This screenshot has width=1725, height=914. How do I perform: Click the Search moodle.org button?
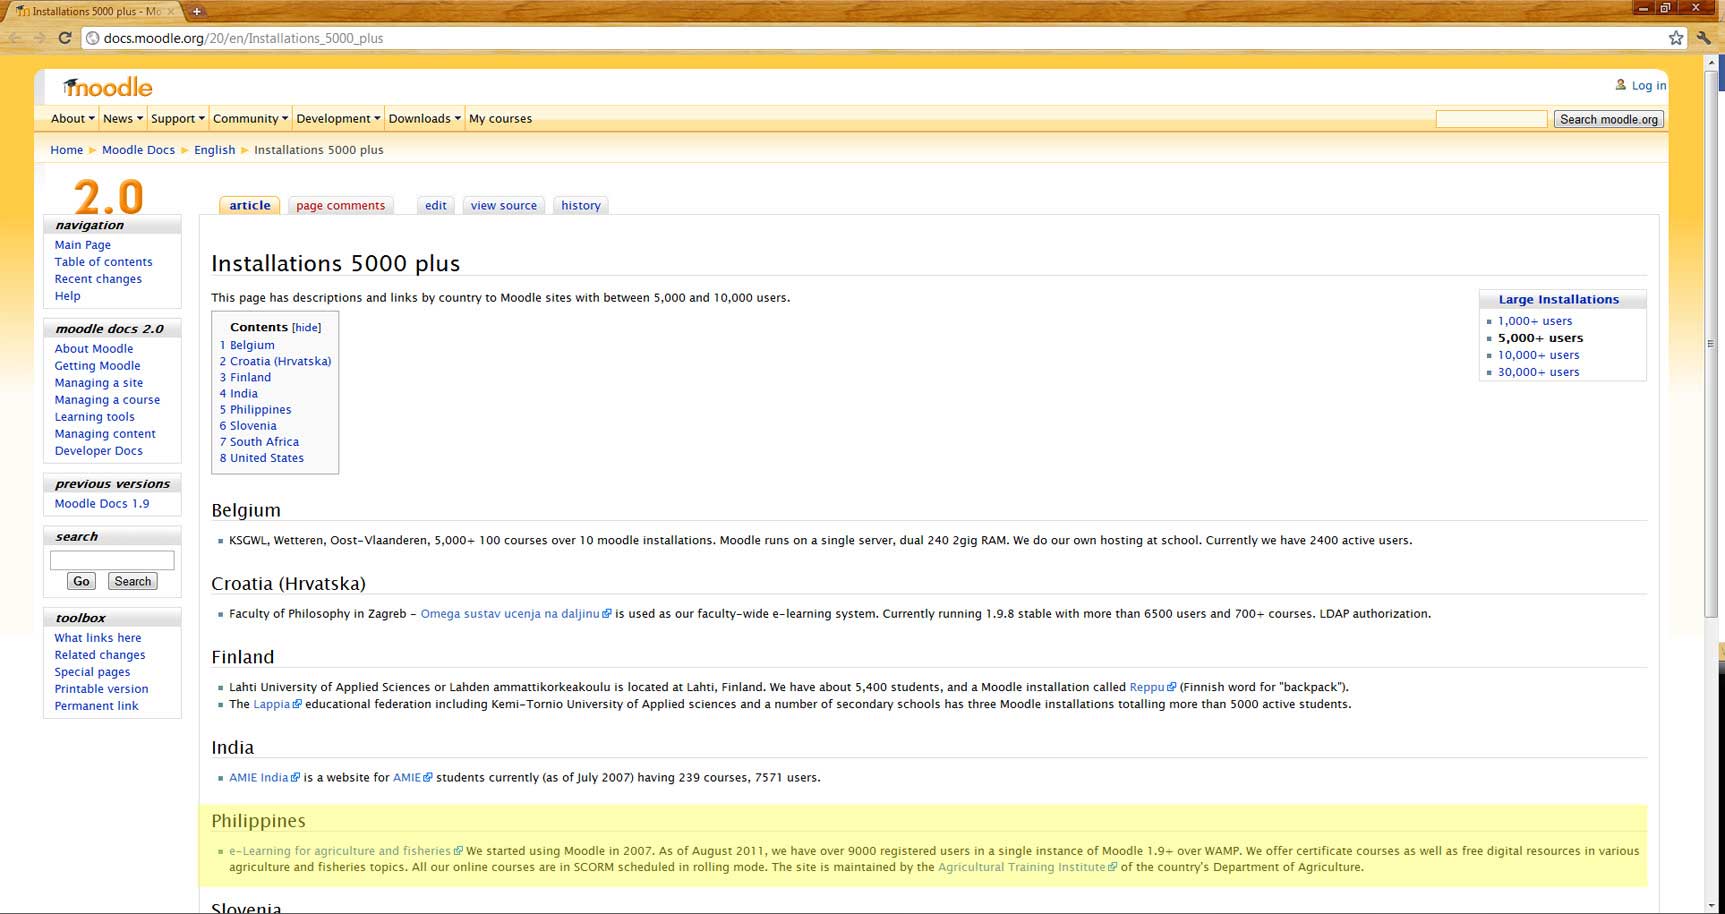click(1609, 119)
